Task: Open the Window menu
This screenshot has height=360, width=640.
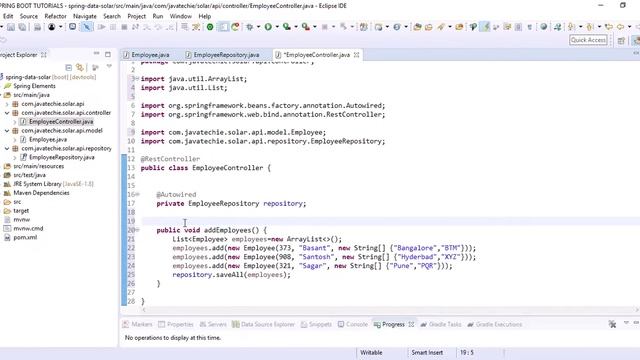Action: tap(180, 16)
